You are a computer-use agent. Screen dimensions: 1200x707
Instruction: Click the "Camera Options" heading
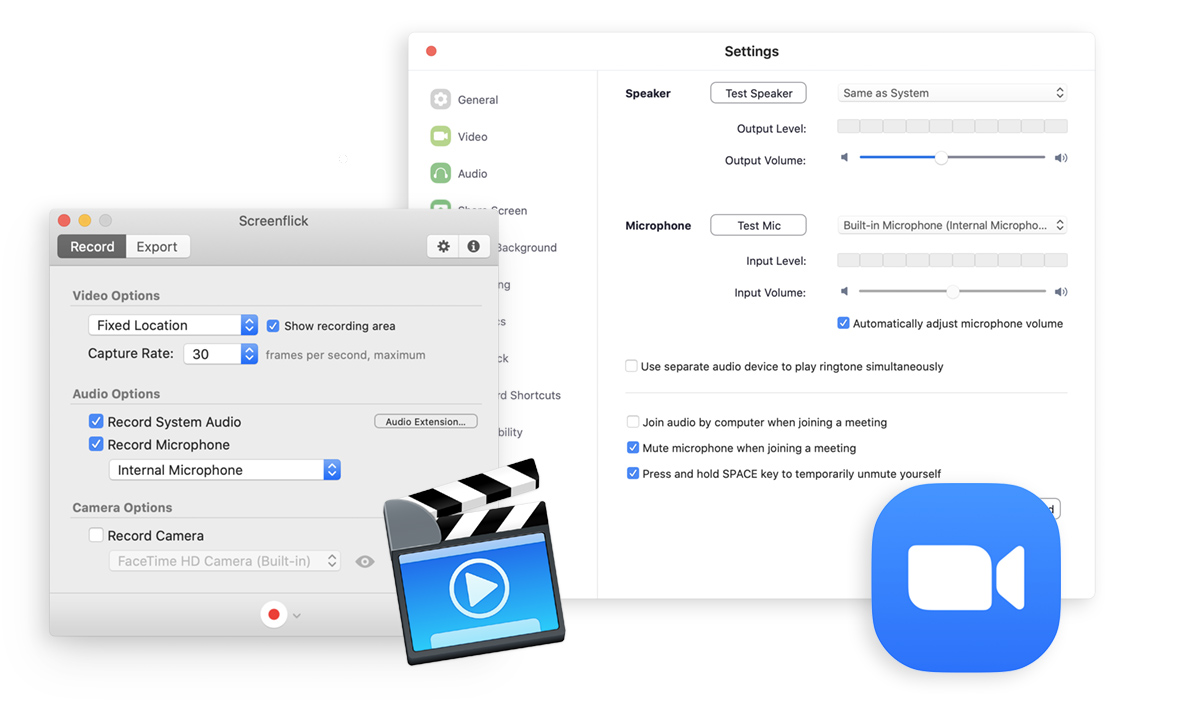pos(122,508)
